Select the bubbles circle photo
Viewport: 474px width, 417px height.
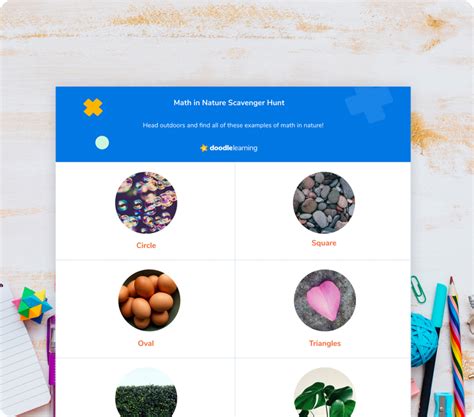coord(146,203)
